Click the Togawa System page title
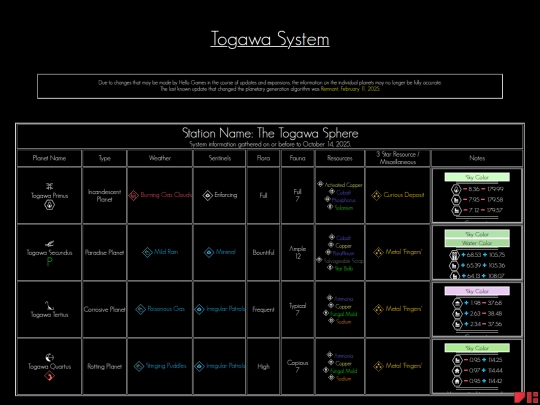 pos(270,39)
